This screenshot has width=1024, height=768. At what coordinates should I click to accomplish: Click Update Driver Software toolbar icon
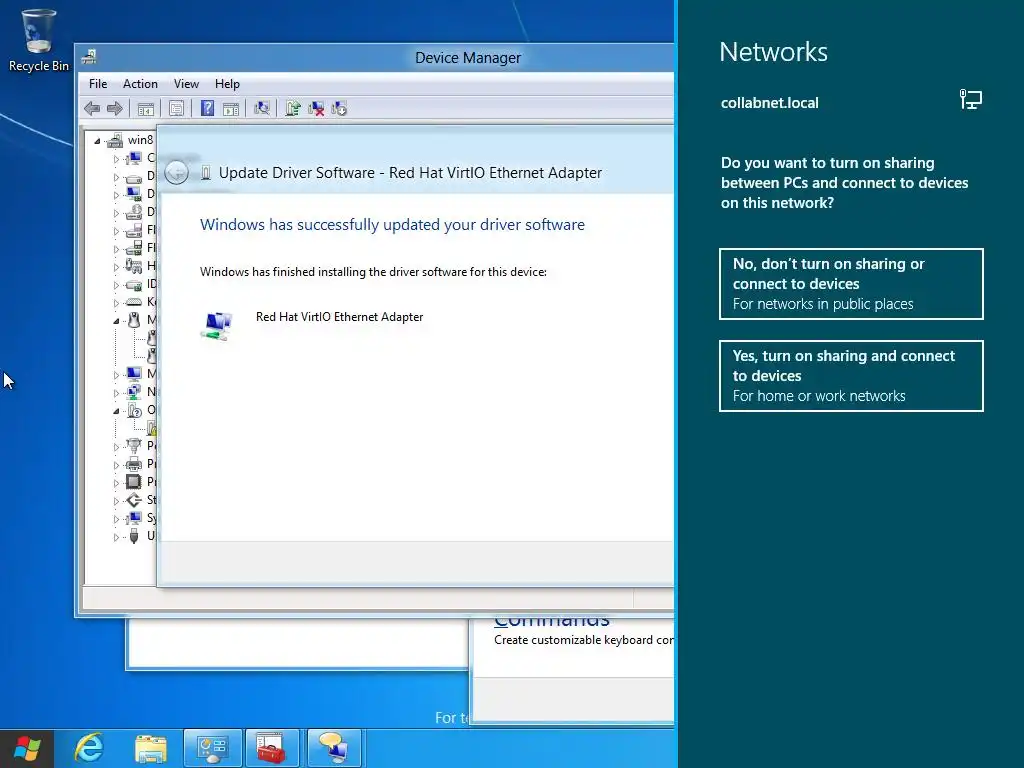[293, 108]
